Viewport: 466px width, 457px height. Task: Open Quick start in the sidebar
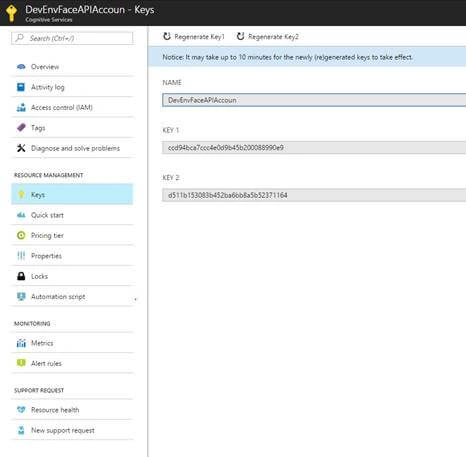click(72, 215)
